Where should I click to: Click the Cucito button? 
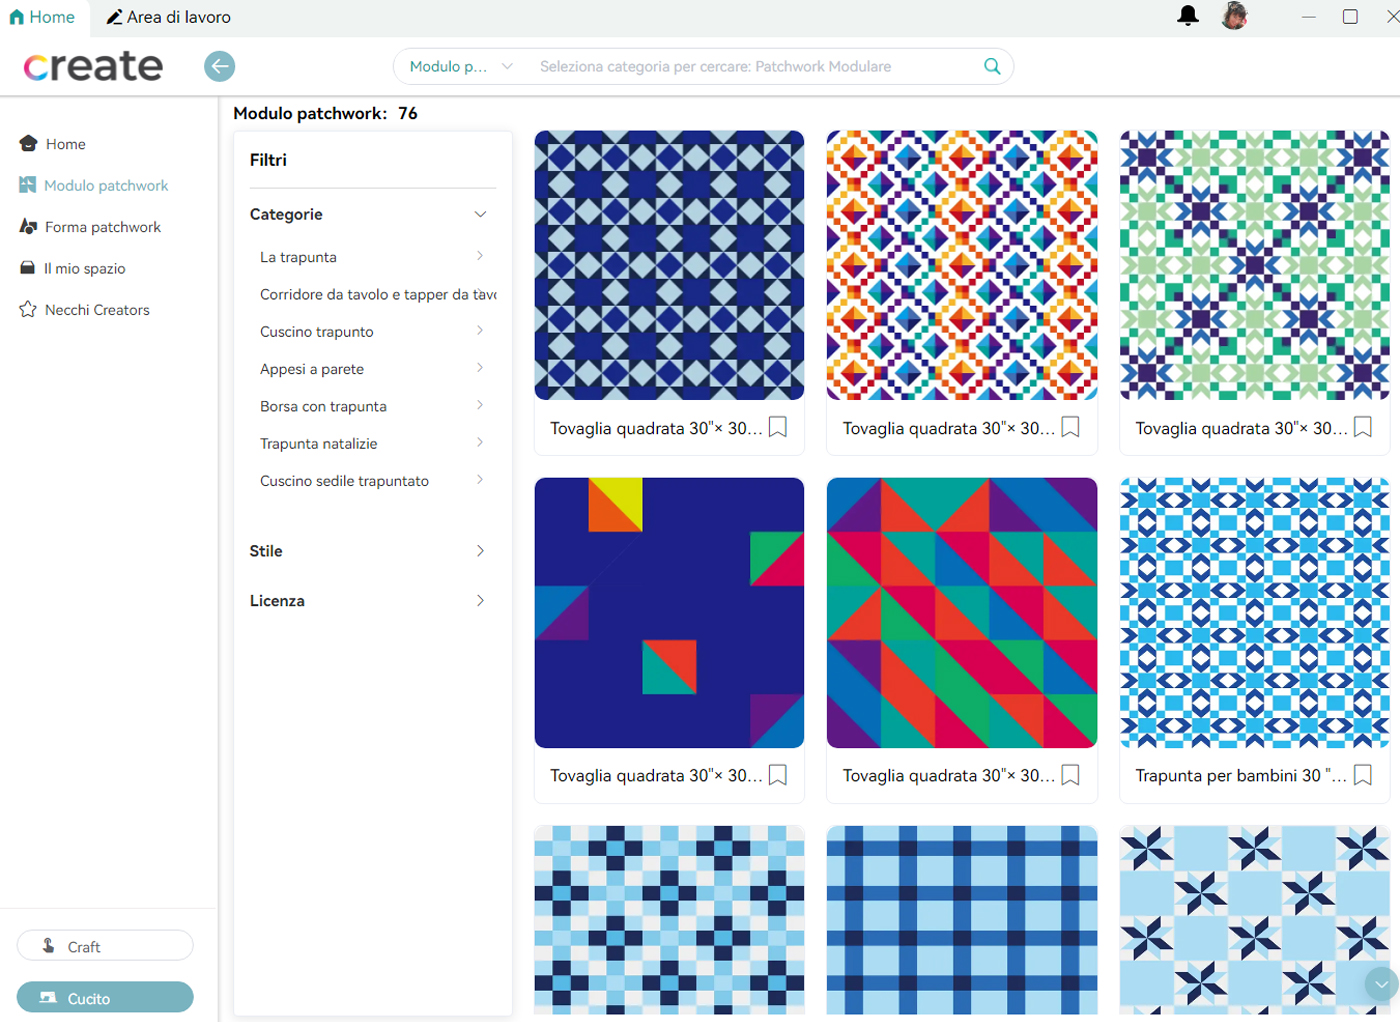coord(105,997)
